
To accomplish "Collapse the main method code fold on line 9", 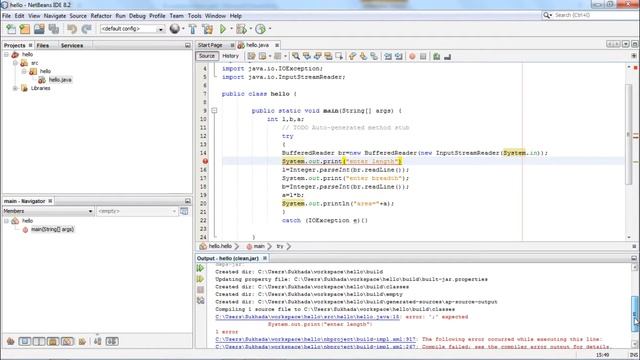I will tap(214, 111).
